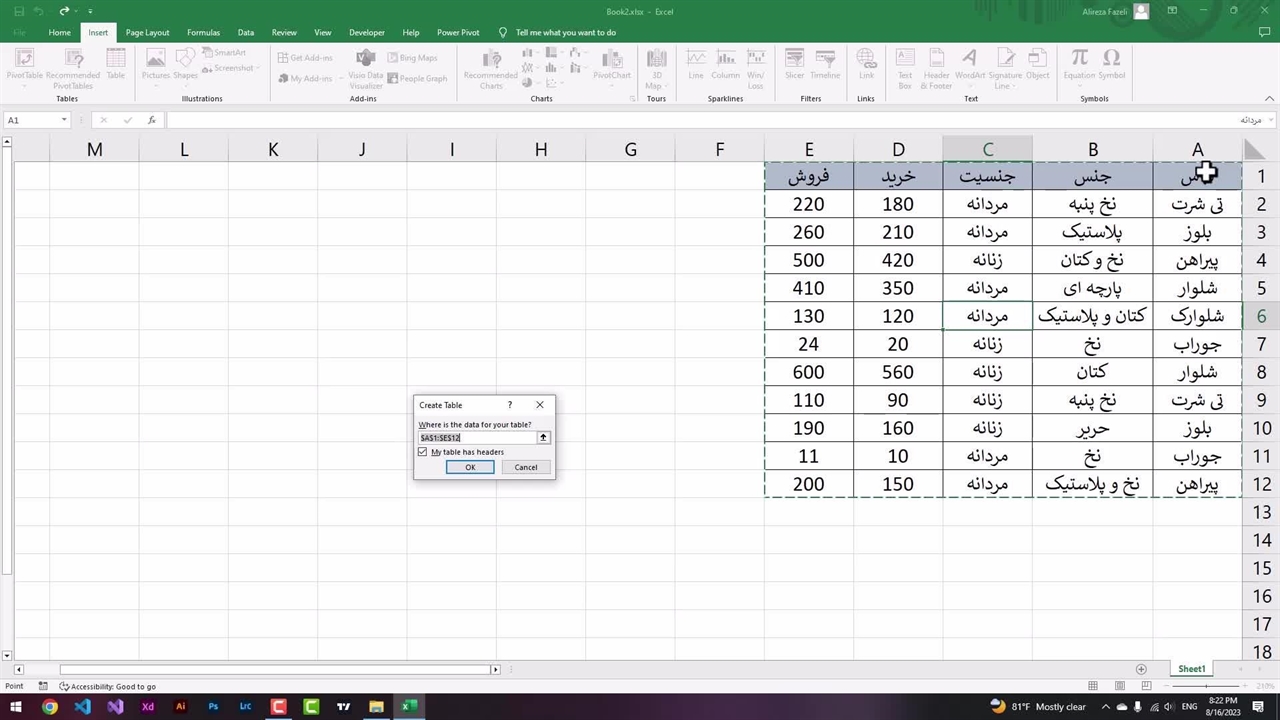Open Photoshop from the taskbar
Viewport: 1280px width, 720px height.
pyautogui.click(x=213, y=707)
